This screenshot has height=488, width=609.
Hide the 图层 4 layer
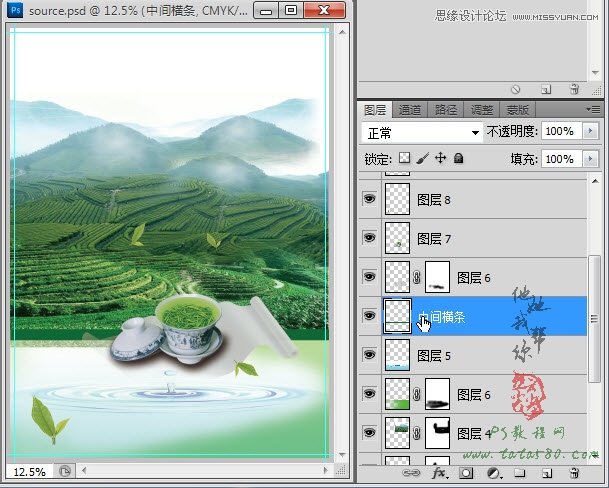[369, 432]
